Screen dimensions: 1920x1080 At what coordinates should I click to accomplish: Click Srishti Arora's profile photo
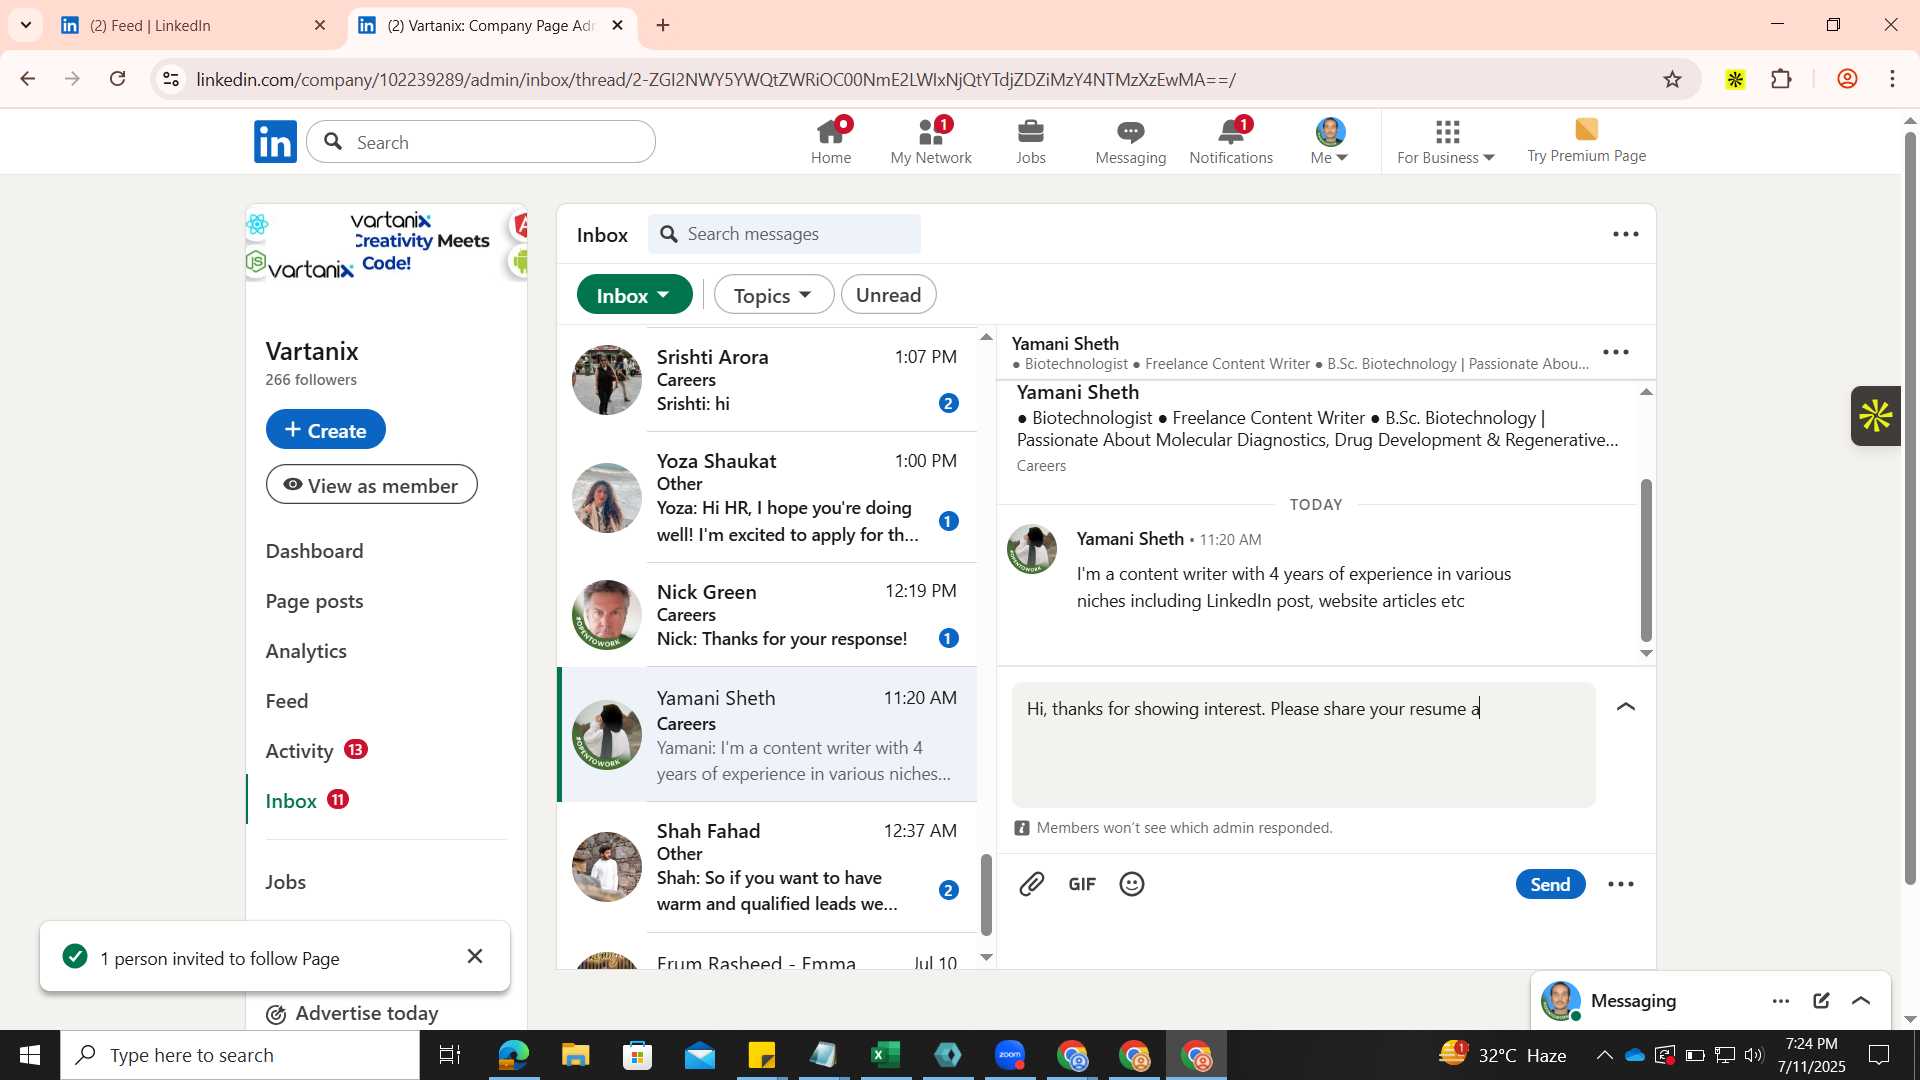click(607, 380)
